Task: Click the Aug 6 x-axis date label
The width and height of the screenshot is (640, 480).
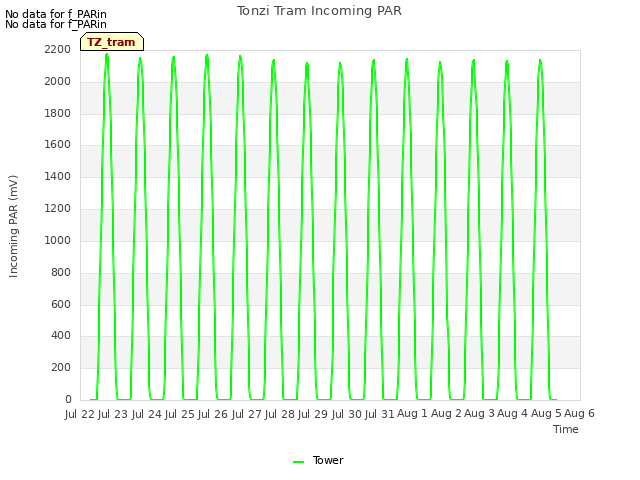Action: pos(580,414)
